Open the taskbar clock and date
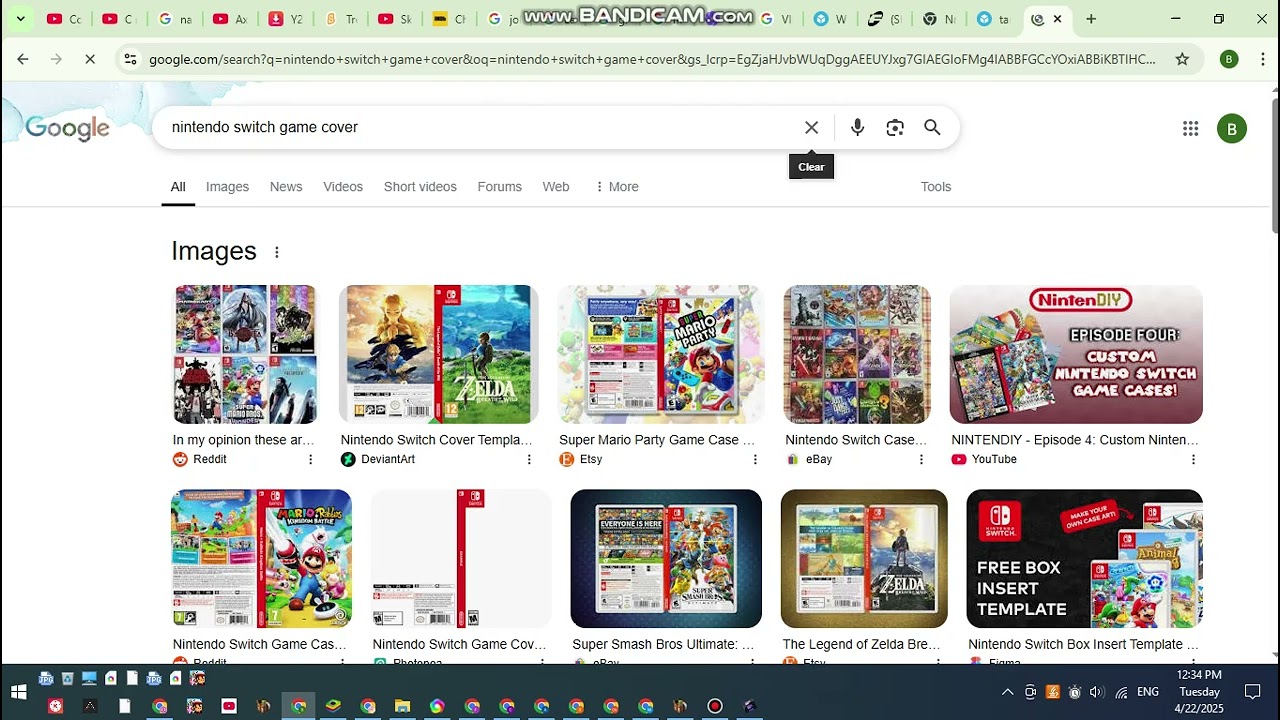Screen dimensions: 1280x720 pos(1199,692)
